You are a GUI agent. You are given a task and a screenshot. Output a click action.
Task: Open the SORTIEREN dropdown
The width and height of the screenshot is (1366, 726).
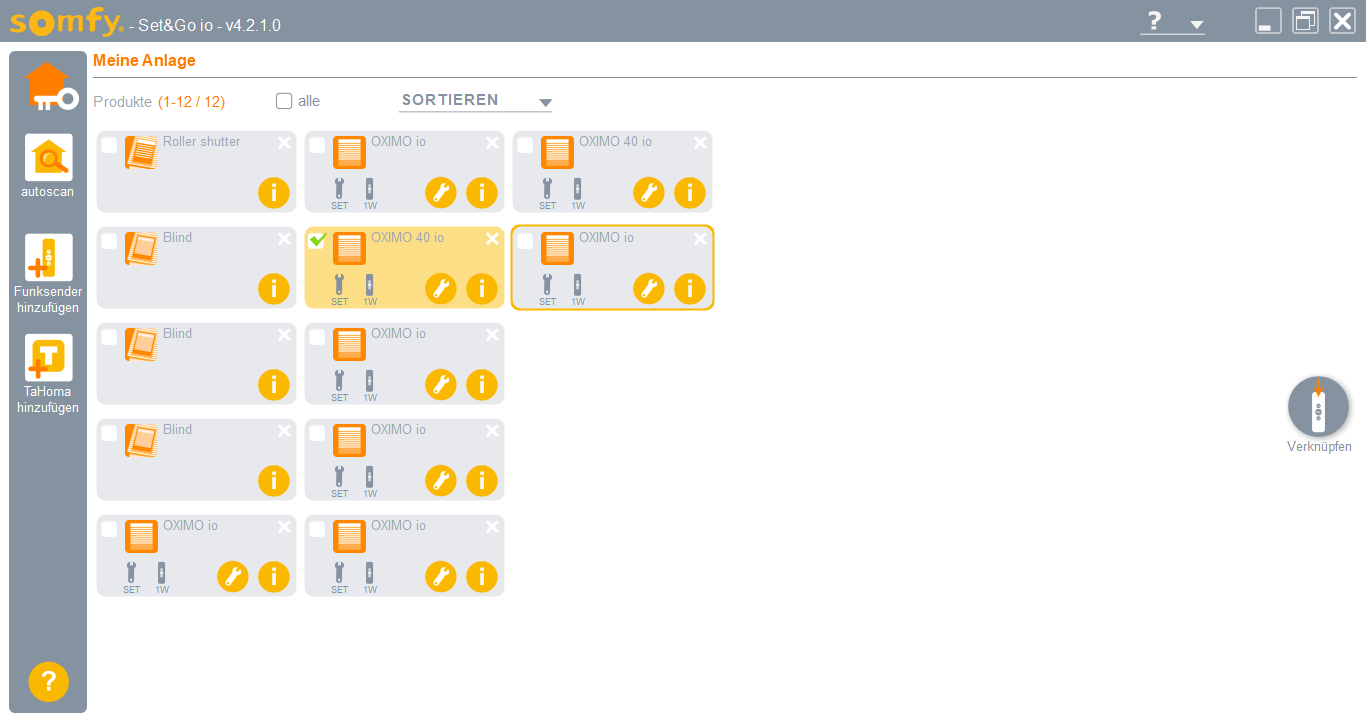point(475,101)
